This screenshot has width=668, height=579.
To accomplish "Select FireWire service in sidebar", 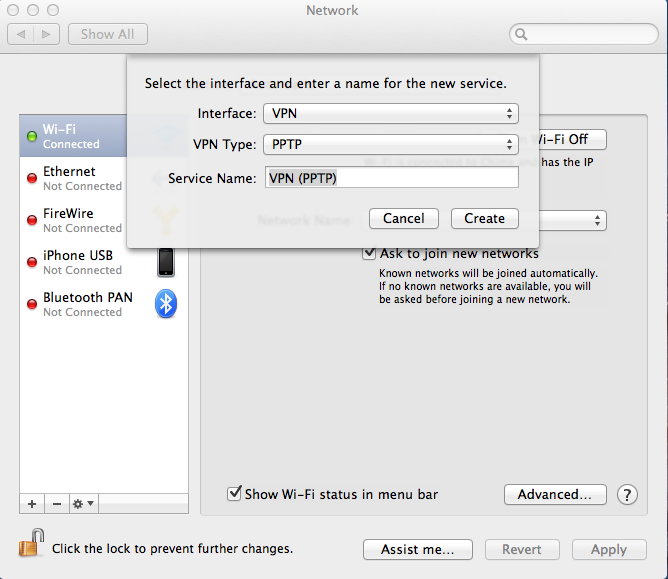I will click(73, 220).
